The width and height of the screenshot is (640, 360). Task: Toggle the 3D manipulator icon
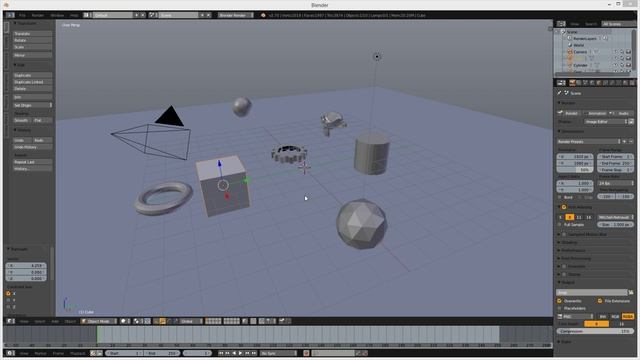tap(156, 321)
